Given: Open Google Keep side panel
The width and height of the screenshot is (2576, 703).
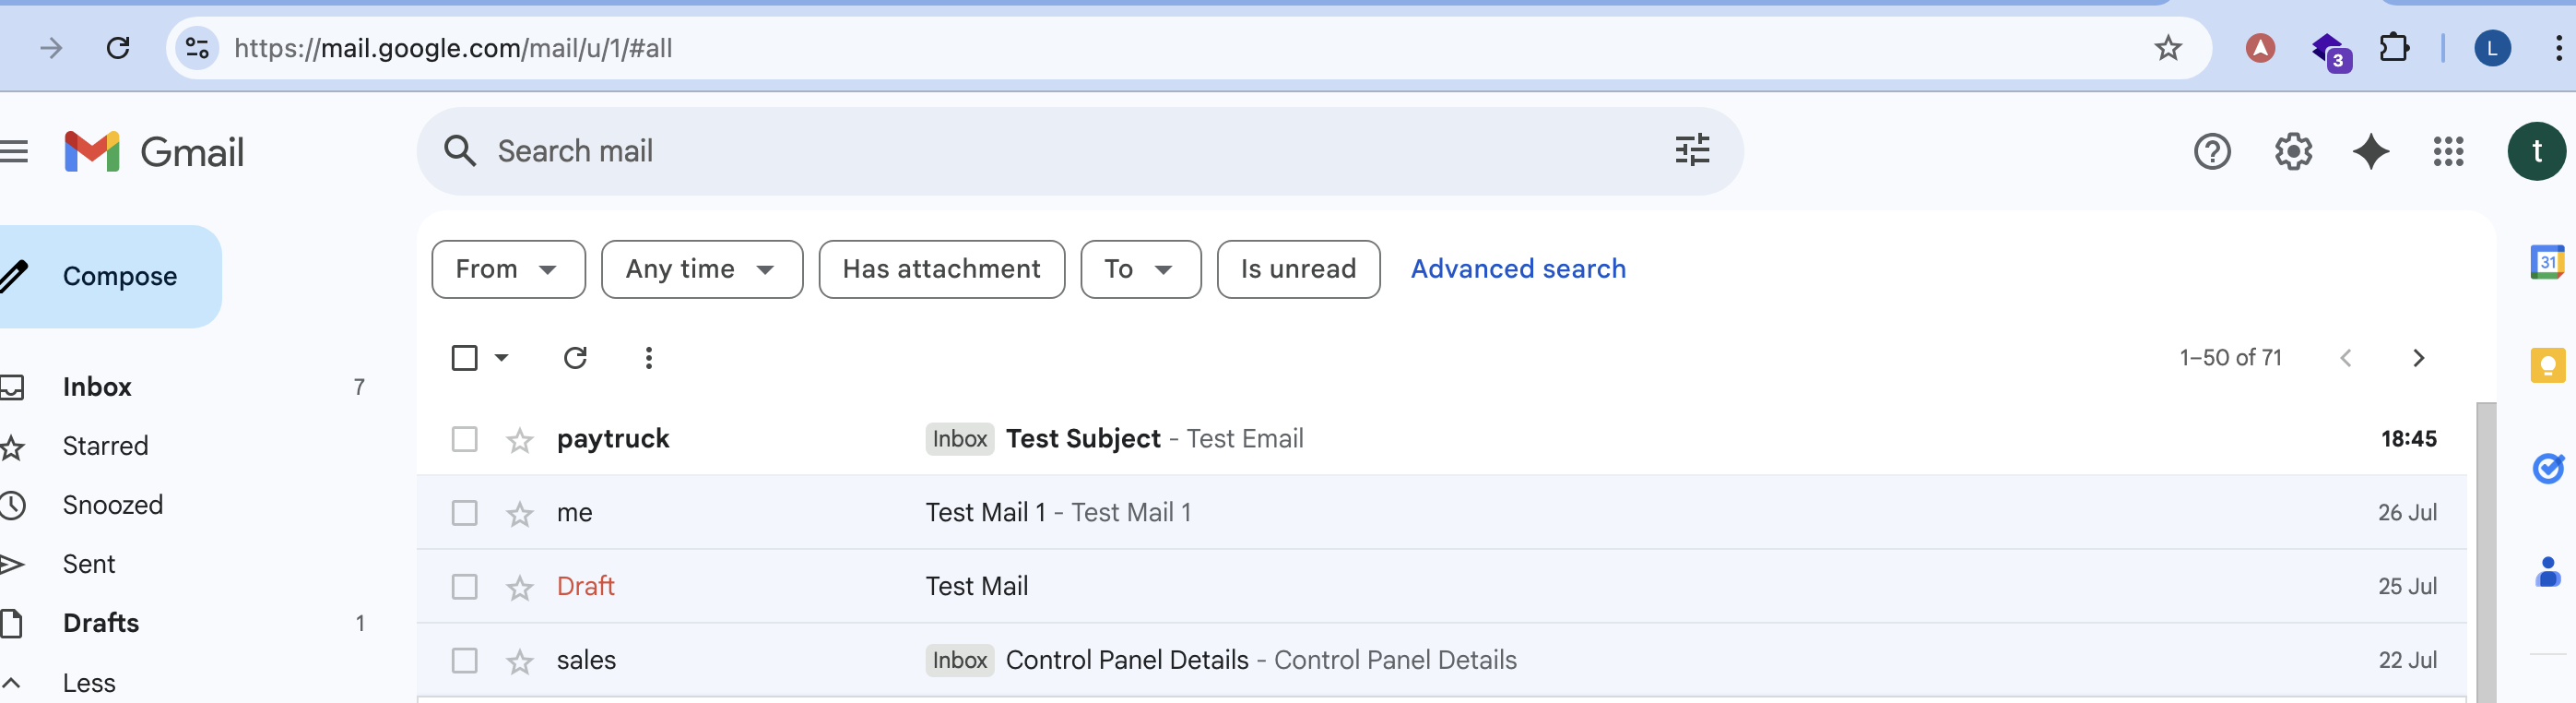Looking at the screenshot, I should (2546, 365).
